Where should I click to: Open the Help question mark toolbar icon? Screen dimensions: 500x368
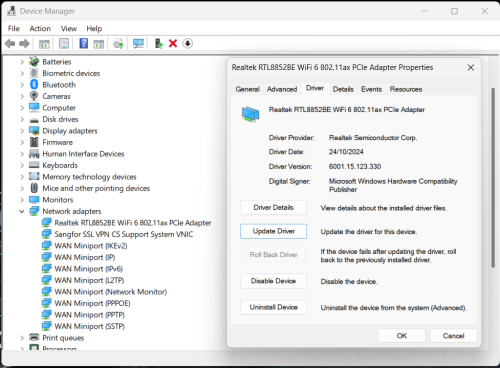click(83, 43)
